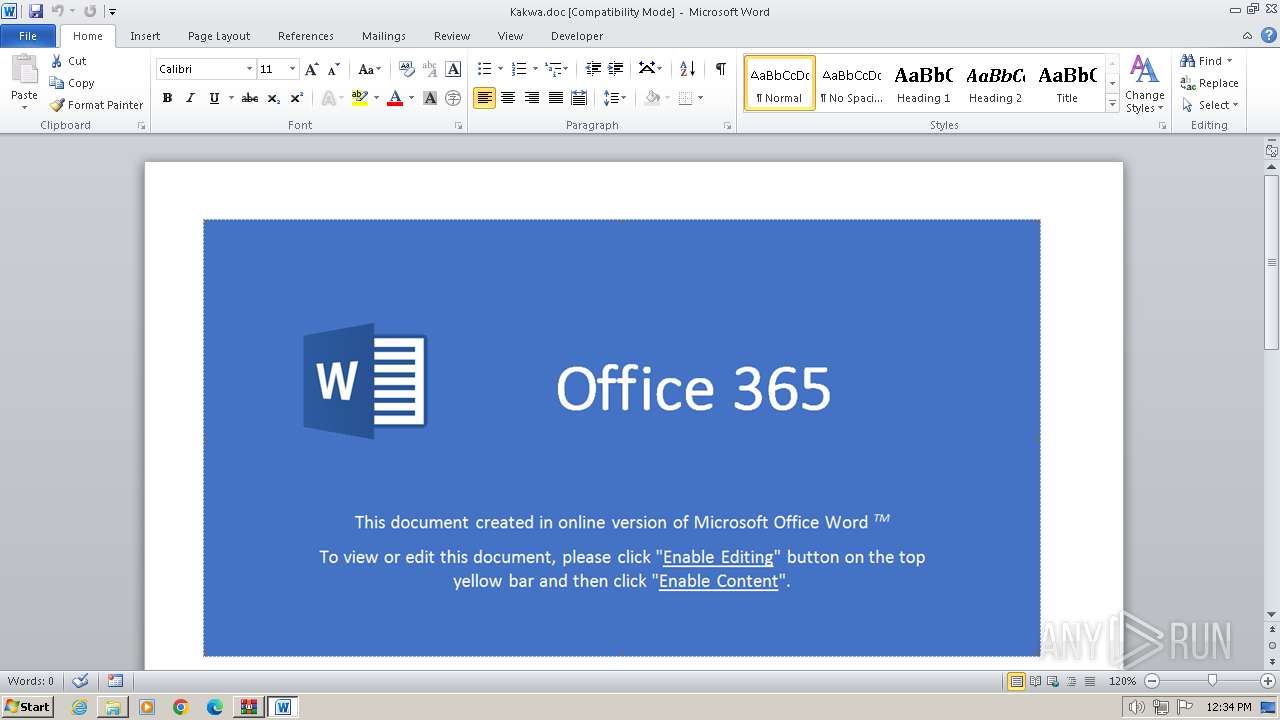
Task: Switch to Full Screen Reading view
Action: click(x=1034, y=681)
